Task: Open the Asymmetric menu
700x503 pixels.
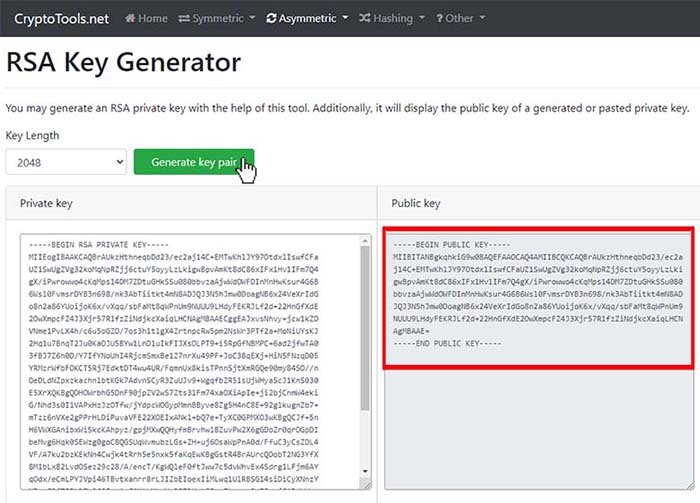Action: [x=307, y=18]
